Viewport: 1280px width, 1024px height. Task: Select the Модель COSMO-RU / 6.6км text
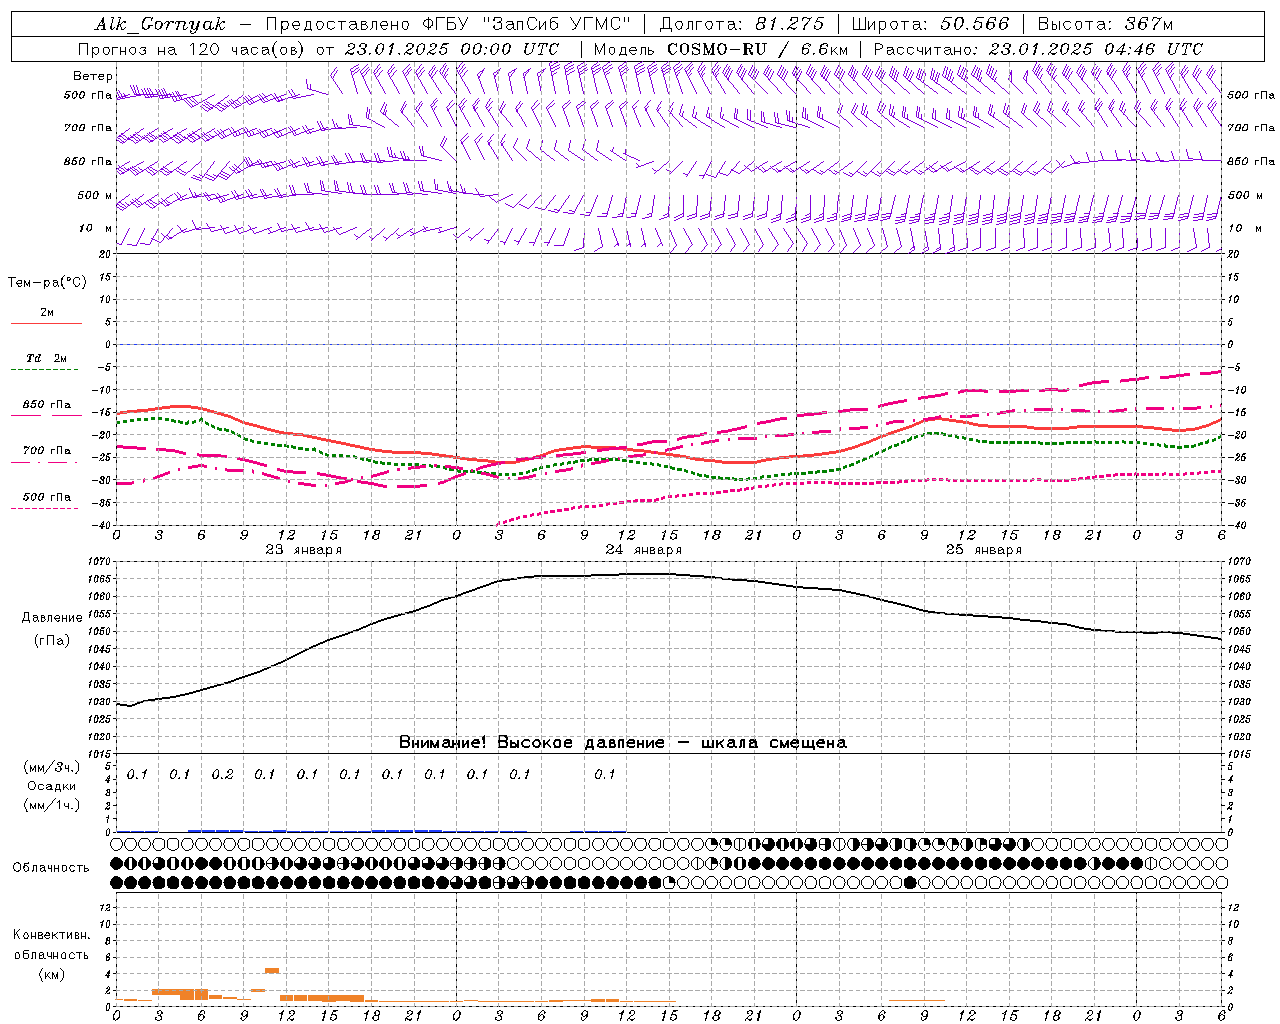click(720, 49)
